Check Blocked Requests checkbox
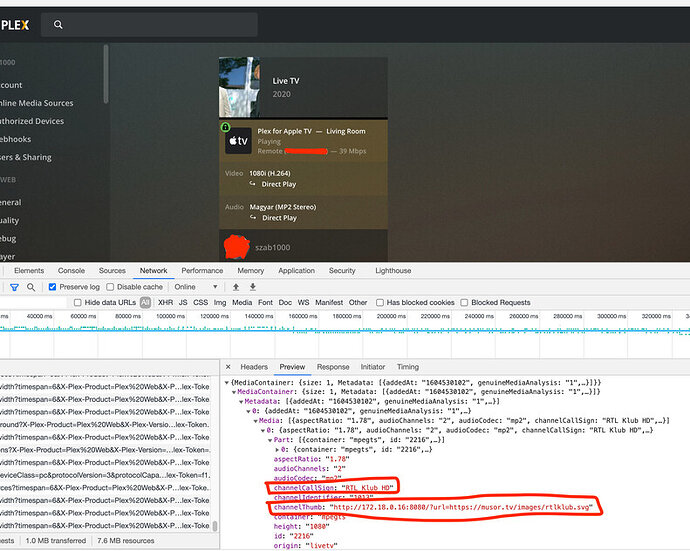690x551 pixels. [464, 302]
